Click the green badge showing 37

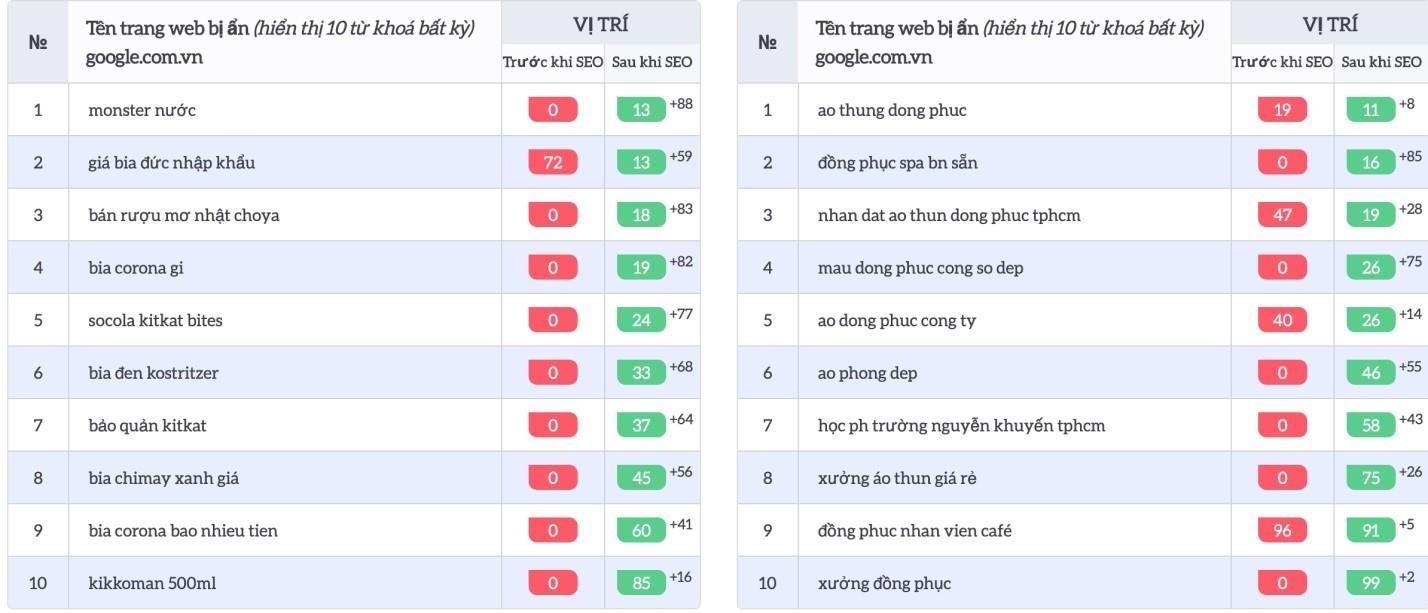coord(641,425)
